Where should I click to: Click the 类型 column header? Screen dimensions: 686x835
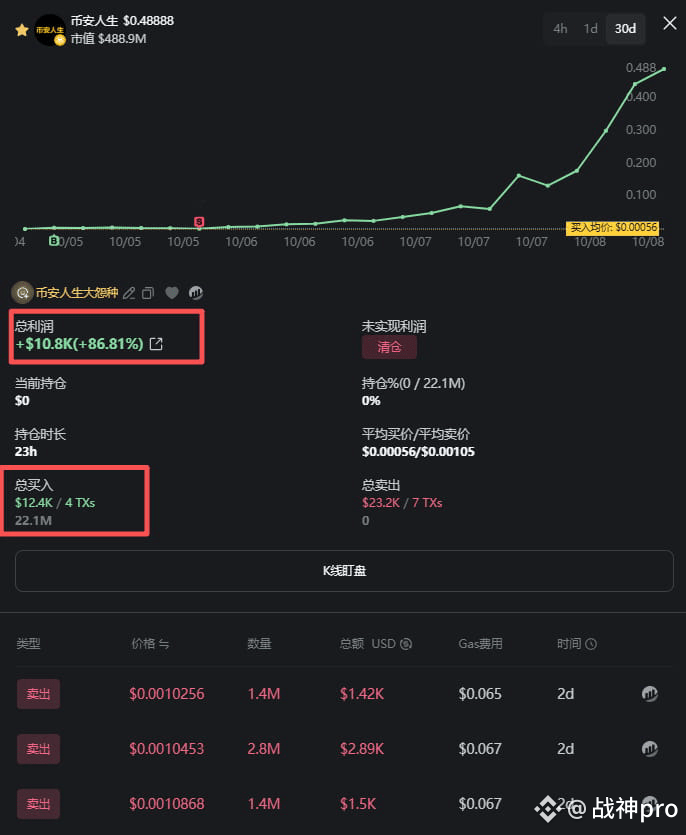coord(28,644)
